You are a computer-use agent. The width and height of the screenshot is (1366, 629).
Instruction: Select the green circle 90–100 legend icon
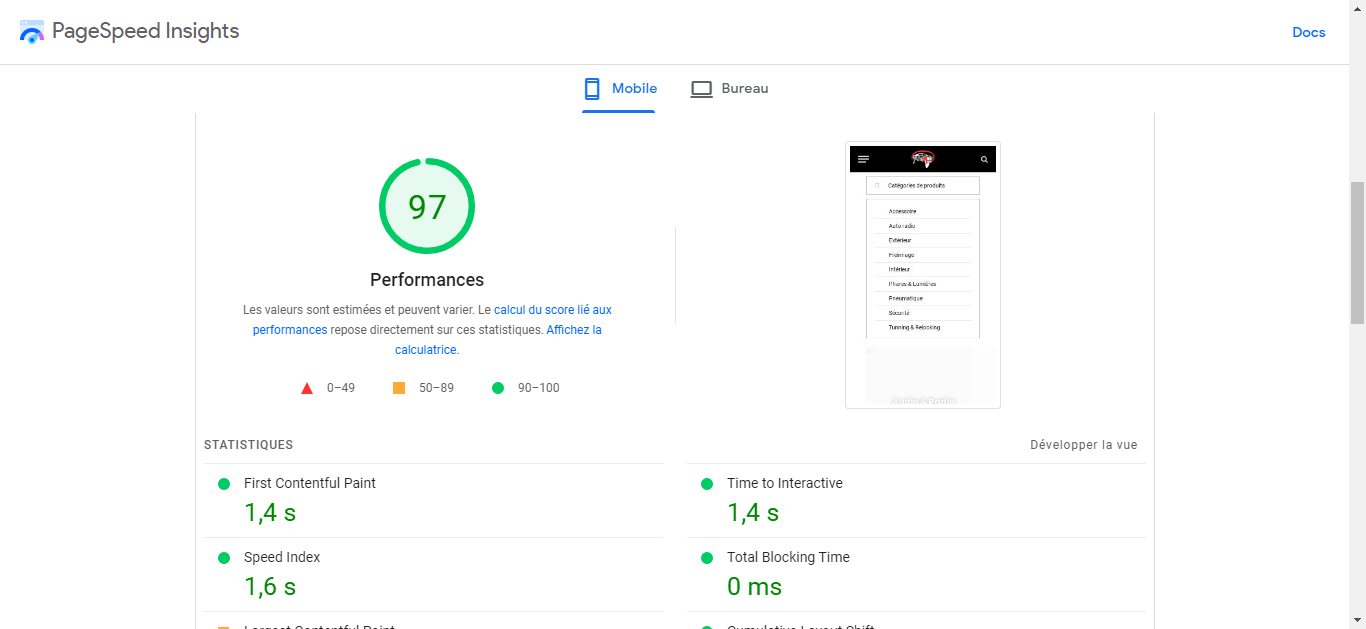[498, 388]
